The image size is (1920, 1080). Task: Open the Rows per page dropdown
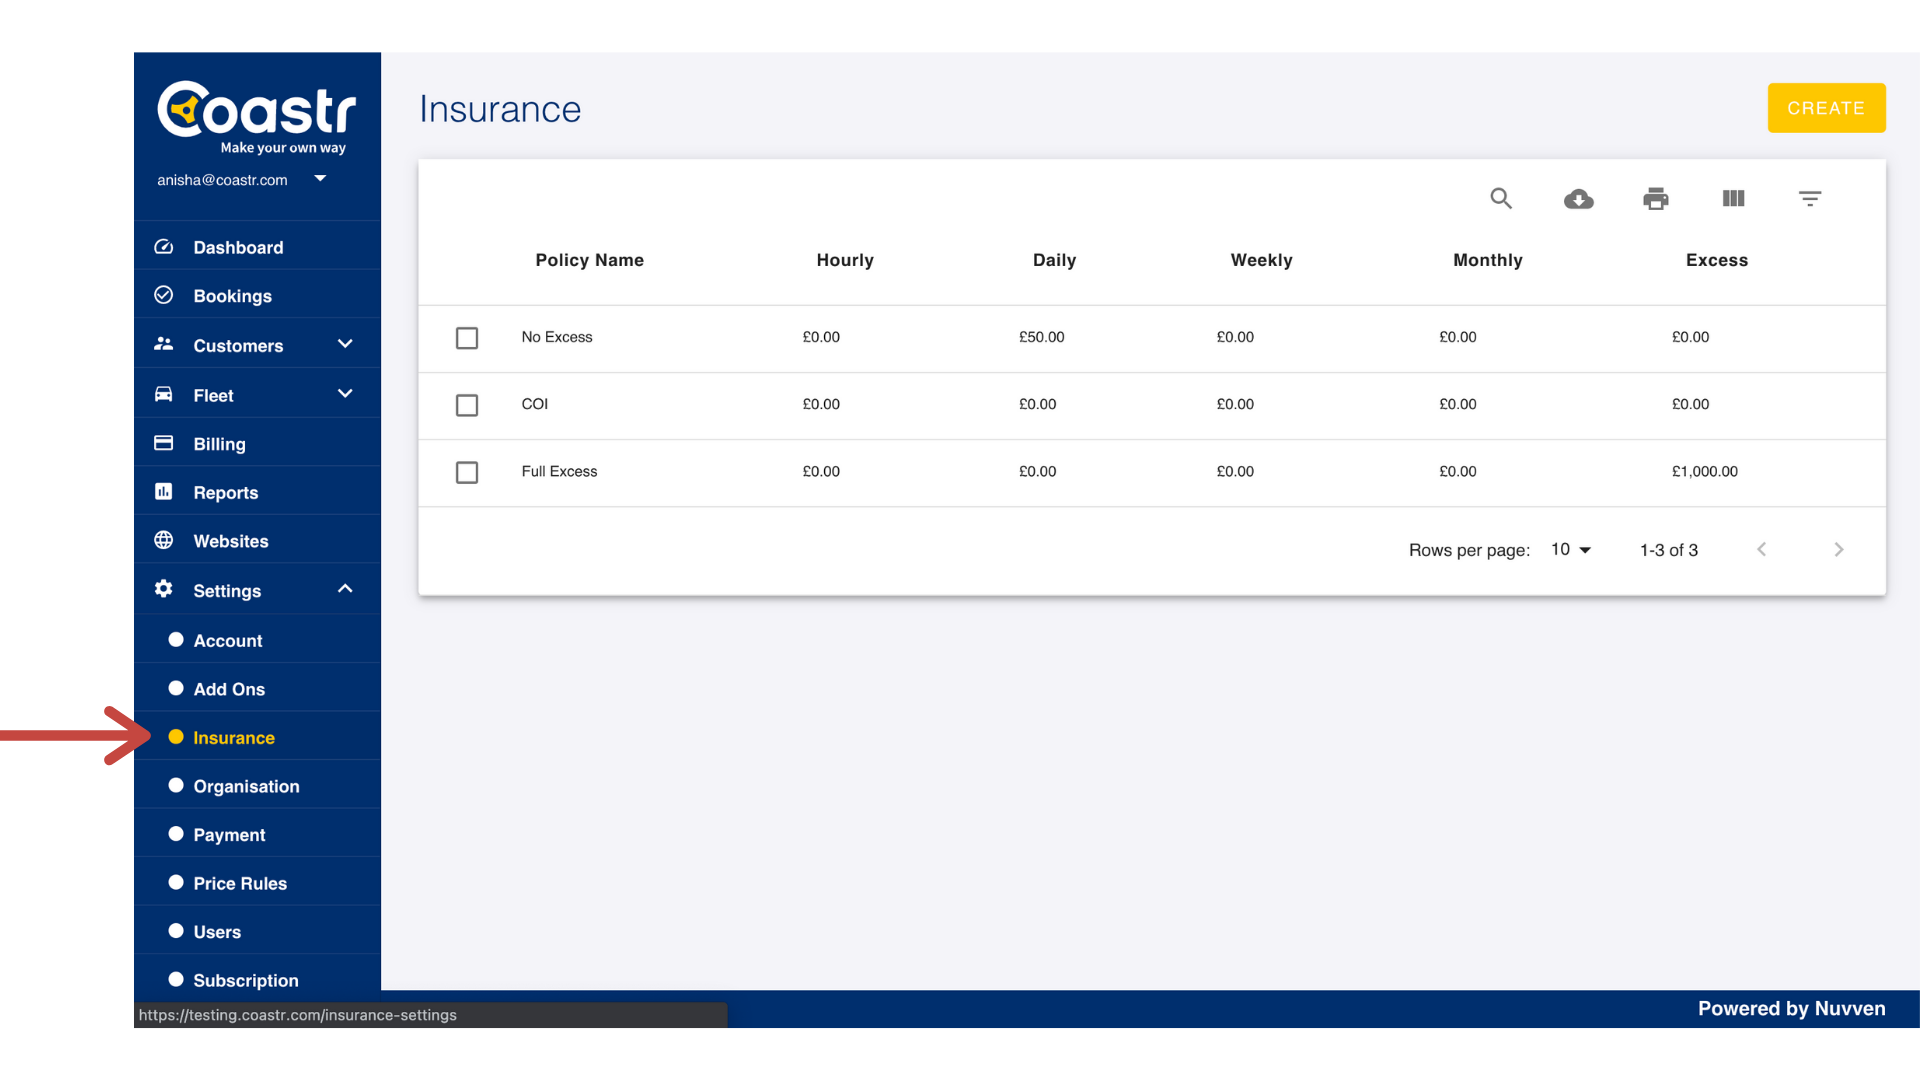tap(1570, 549)
